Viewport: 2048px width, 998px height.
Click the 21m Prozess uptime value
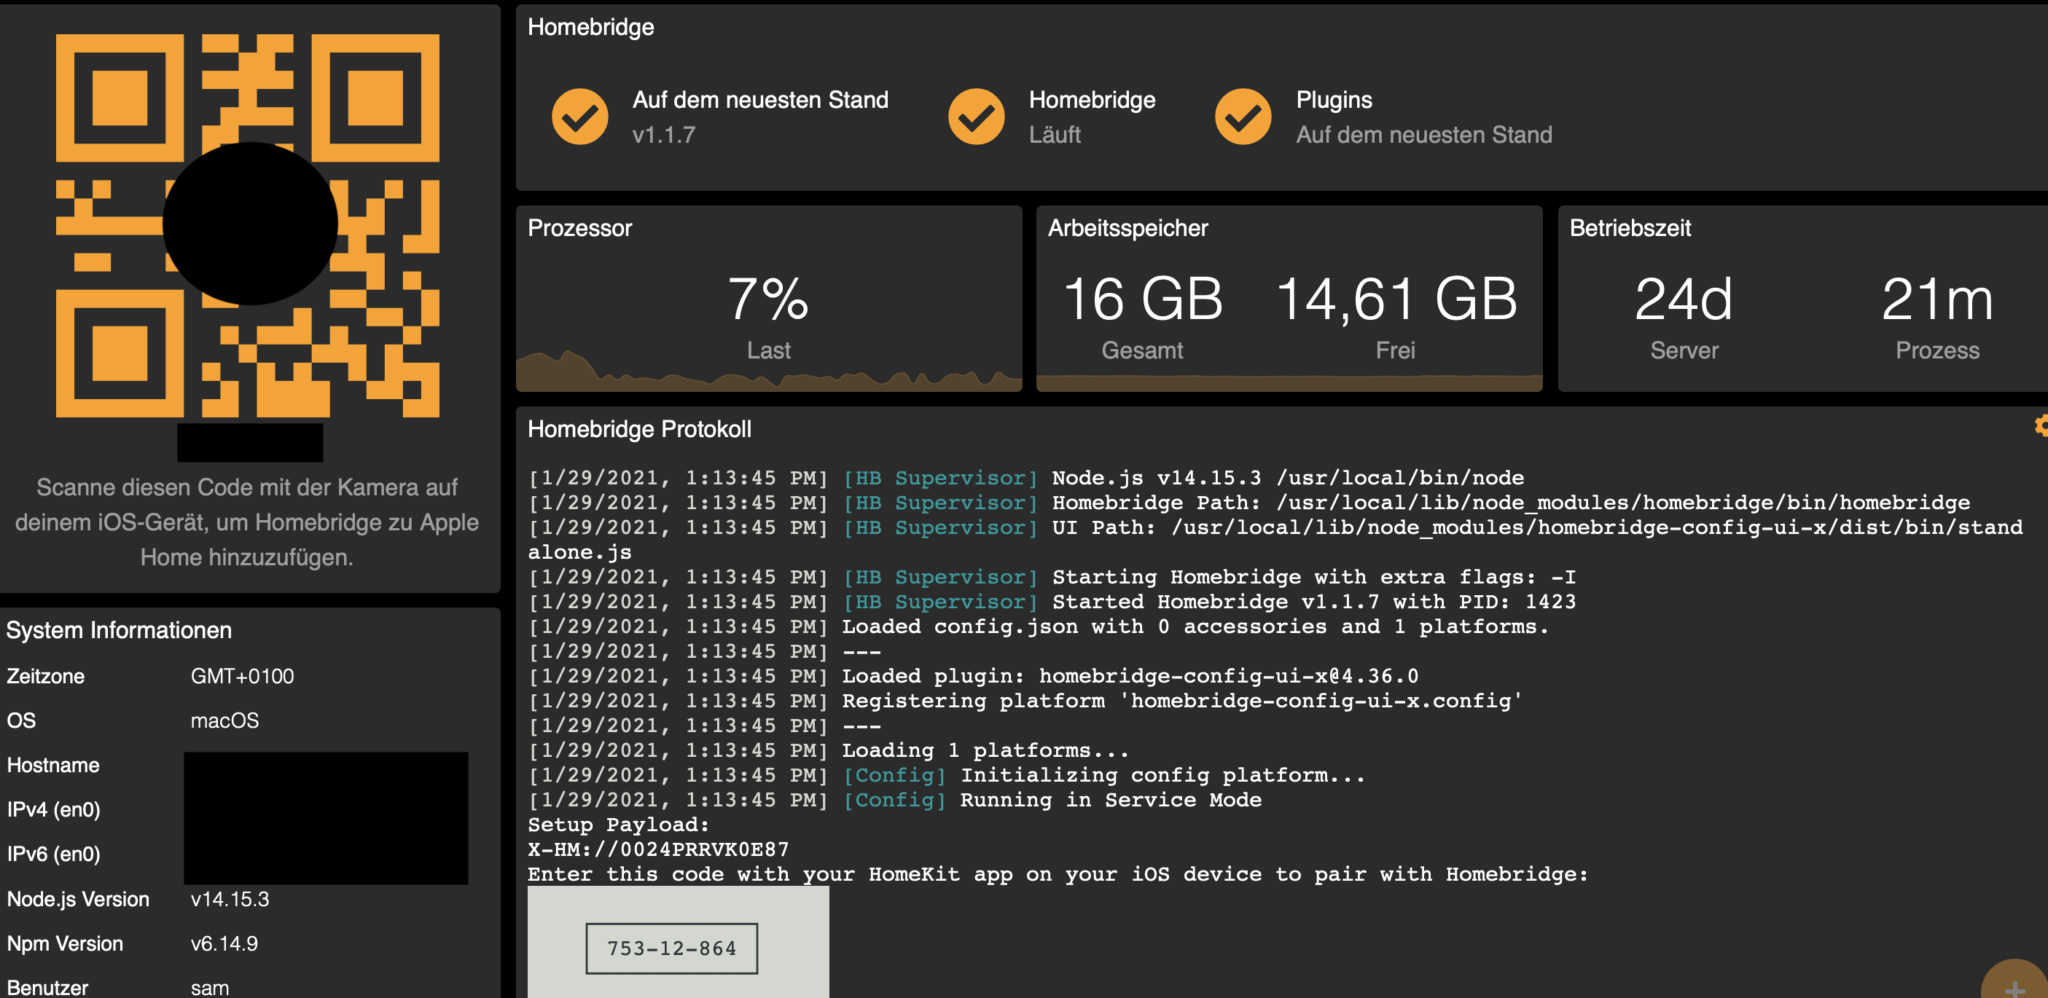pyautogui.click(x=1937, y=299)
